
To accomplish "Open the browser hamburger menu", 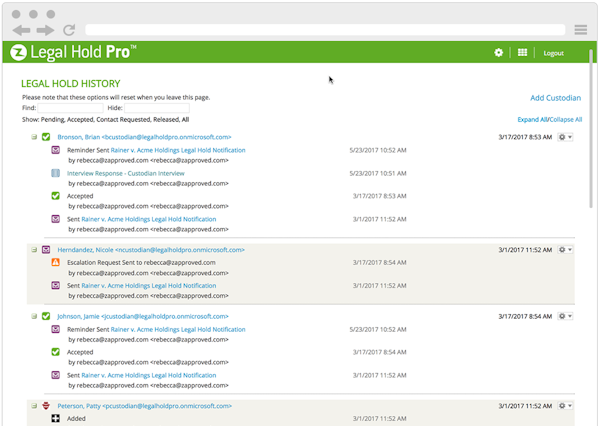I will 581,30.
